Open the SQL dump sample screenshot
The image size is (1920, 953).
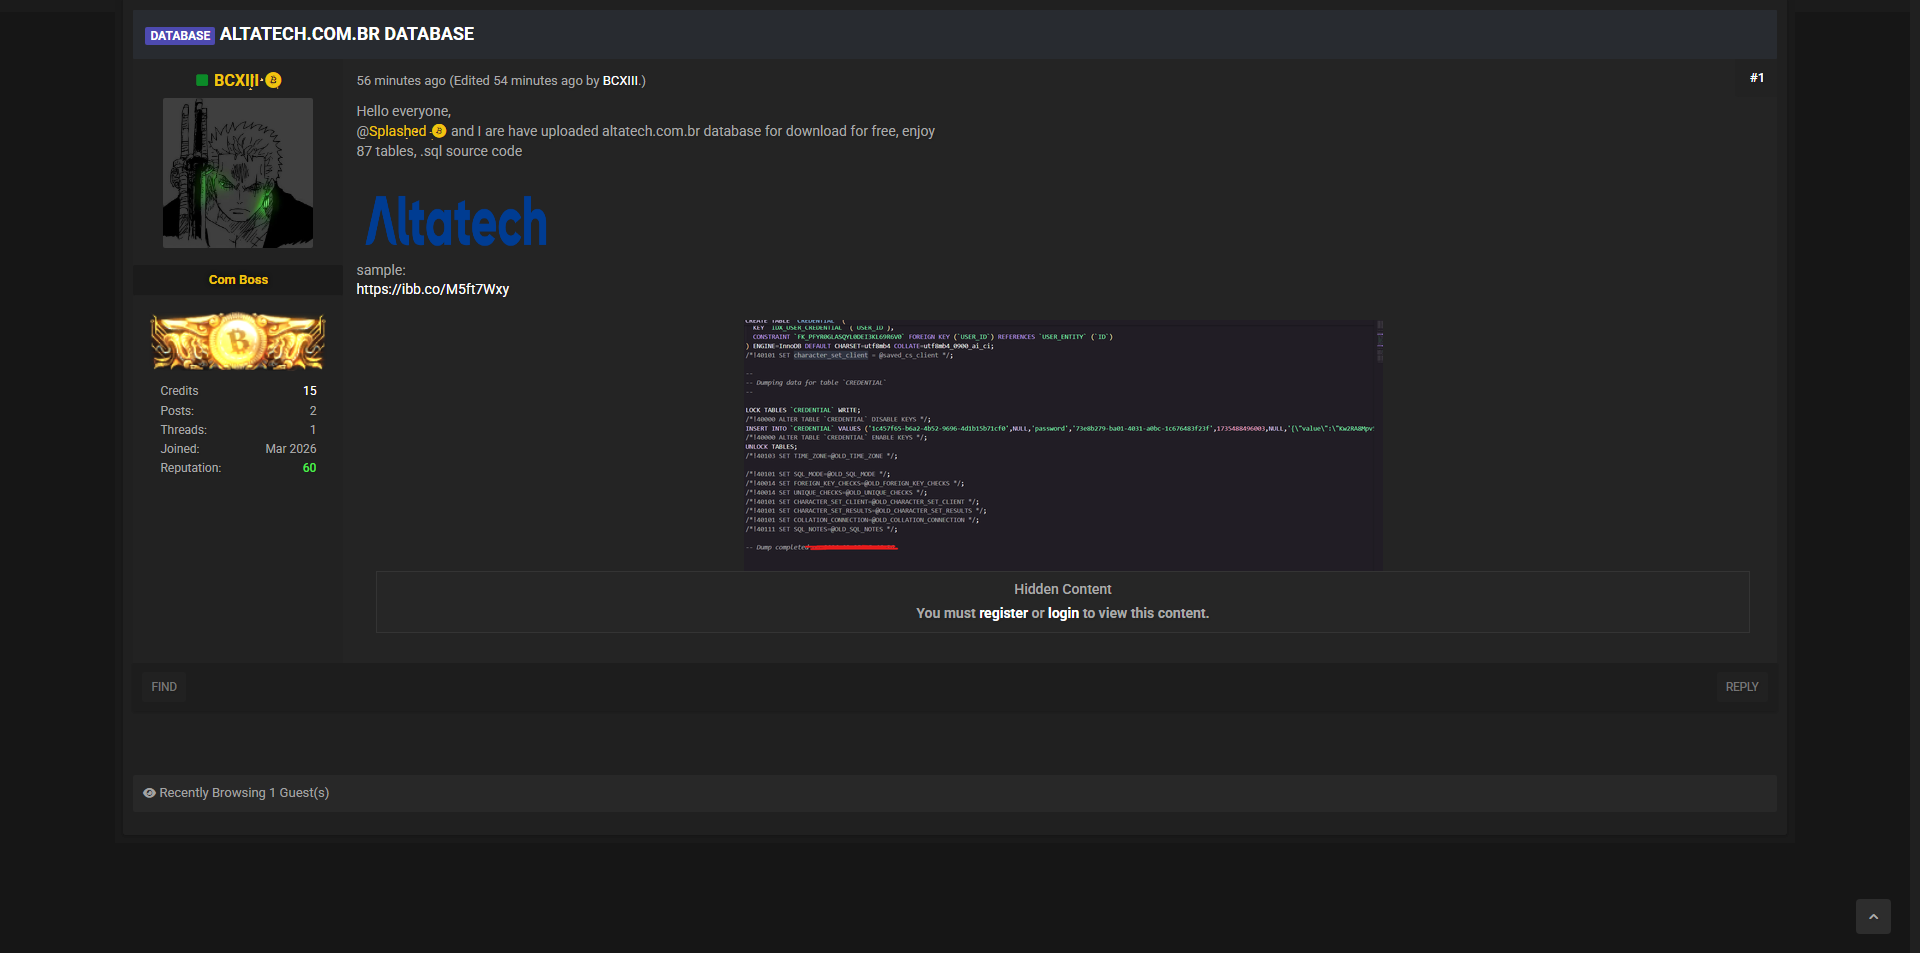pyautogui.click(x=1062, y=445)
